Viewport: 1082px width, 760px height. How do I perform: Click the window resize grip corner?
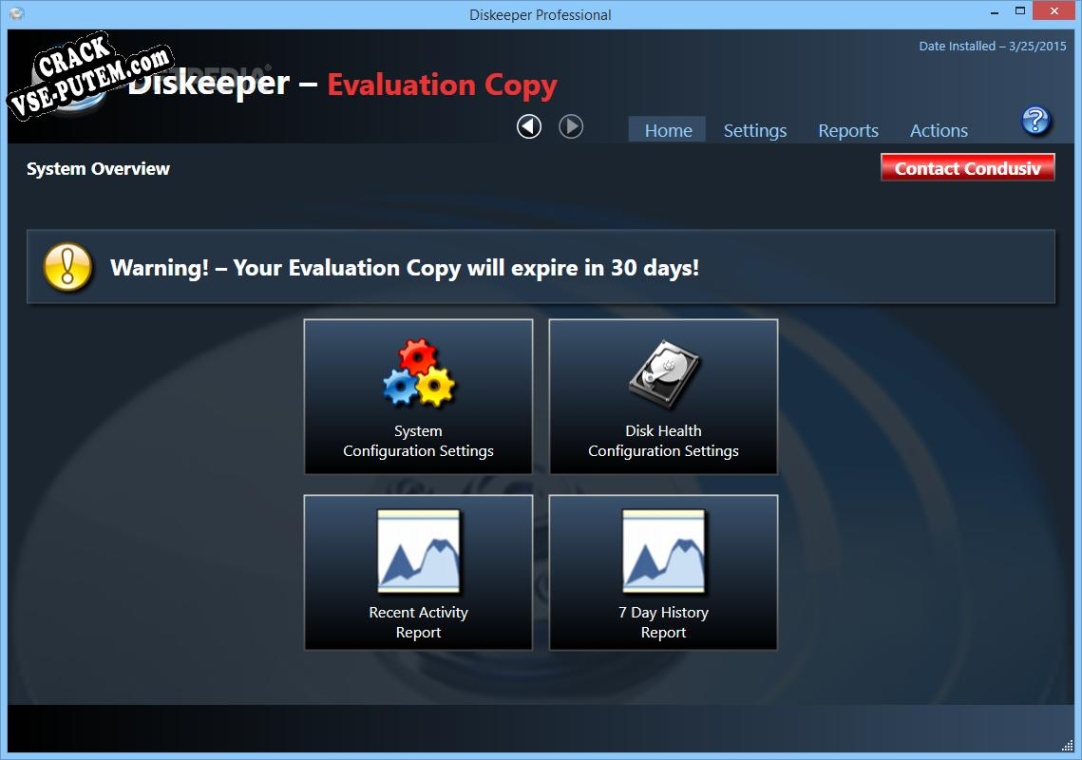click(x=1067, y=744)
